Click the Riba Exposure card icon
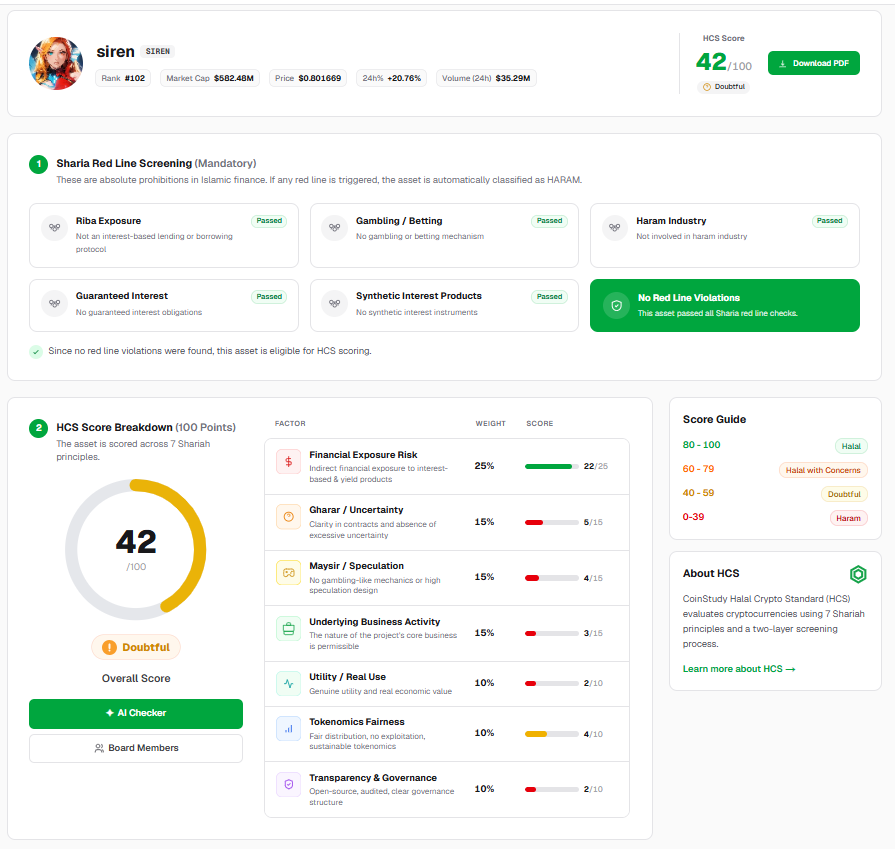This screenshot has width=895, height=849. point(54,227)
